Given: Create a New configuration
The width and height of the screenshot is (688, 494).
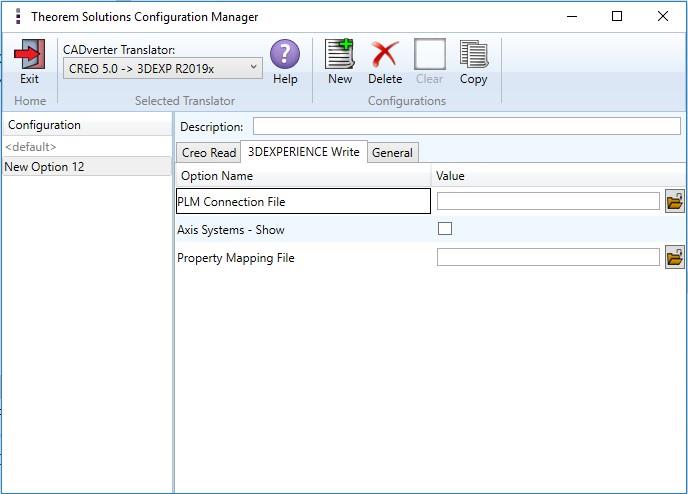Looking at the screenshot, I should [340, 54].
